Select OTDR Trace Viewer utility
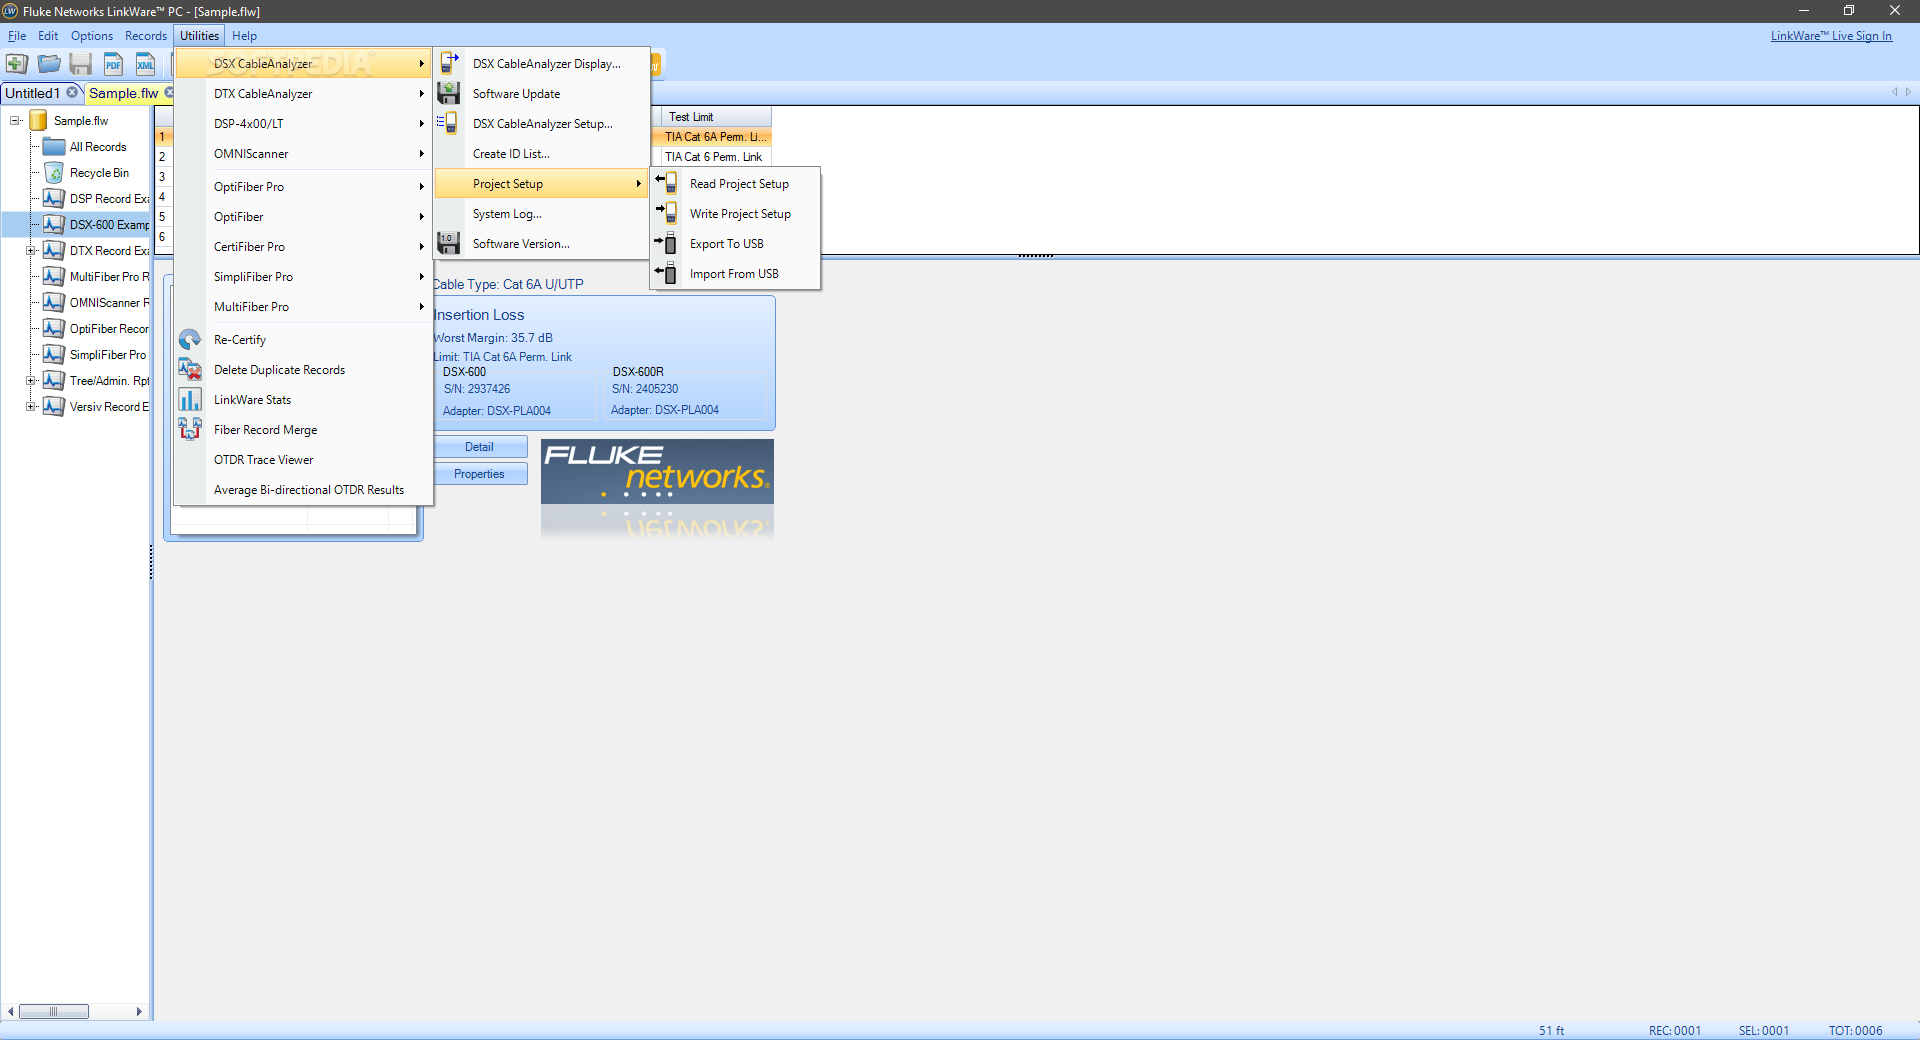This screenshot has width=1920, height=1040. point(303,459)
